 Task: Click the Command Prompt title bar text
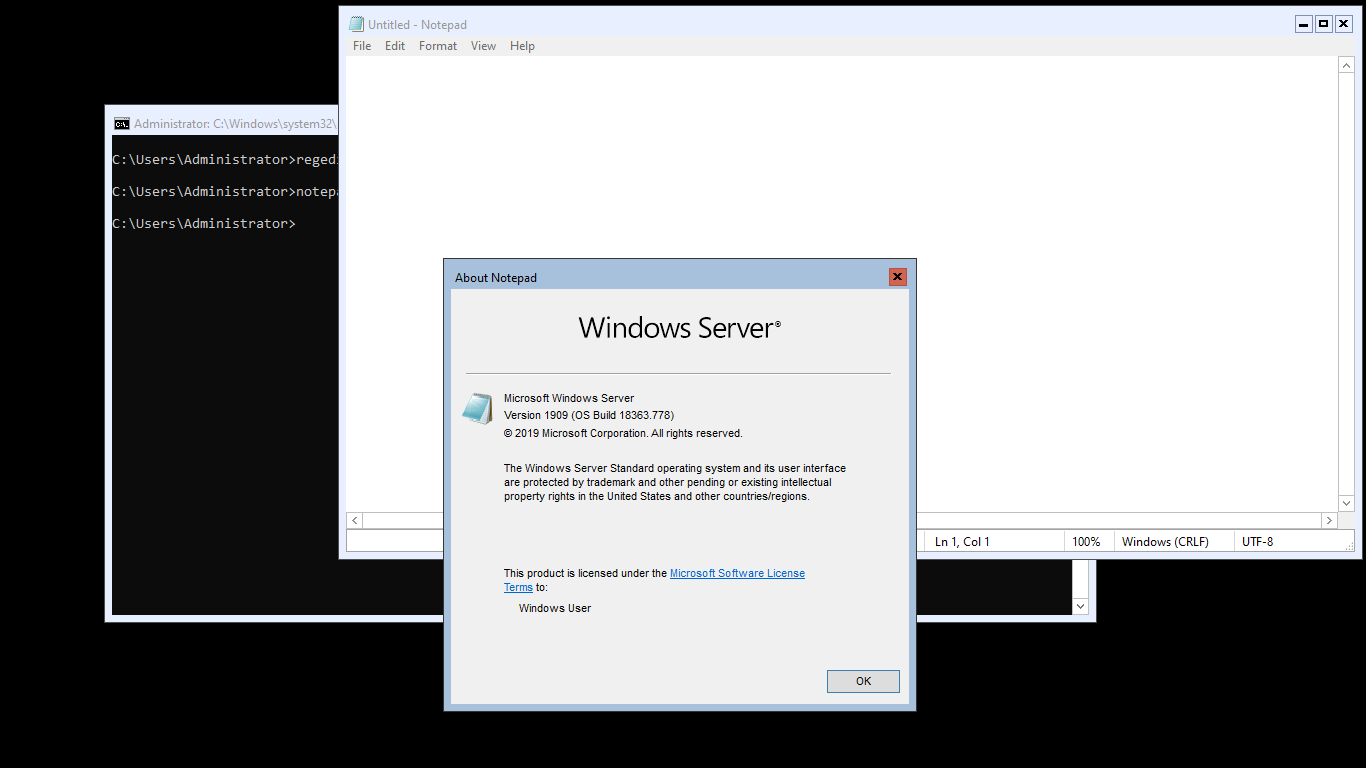tap(235, 124)
